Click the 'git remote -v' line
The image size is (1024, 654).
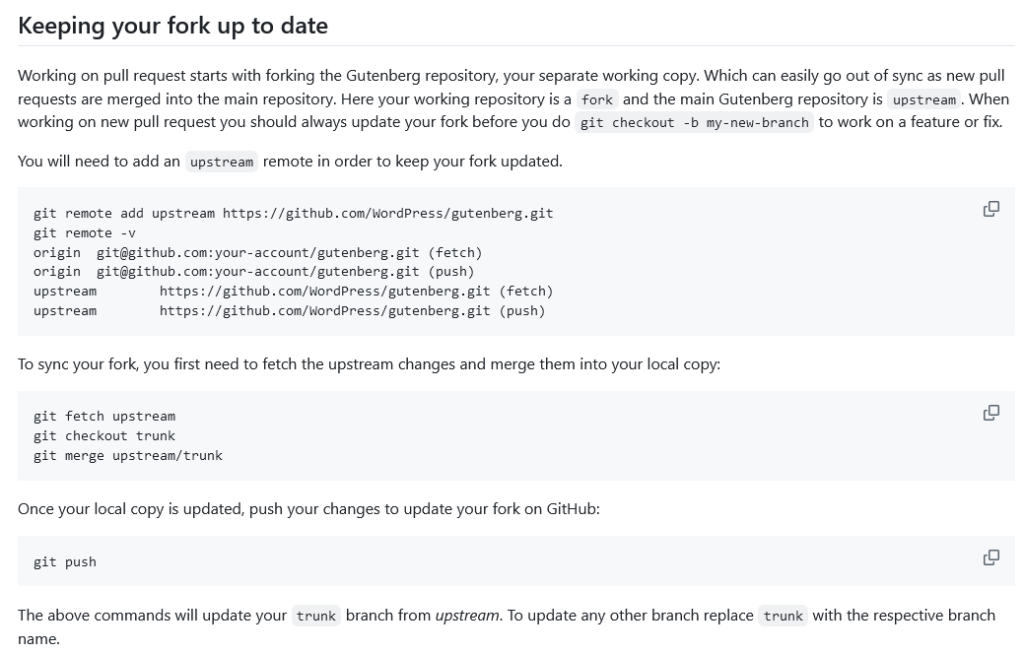pos(84,233)
